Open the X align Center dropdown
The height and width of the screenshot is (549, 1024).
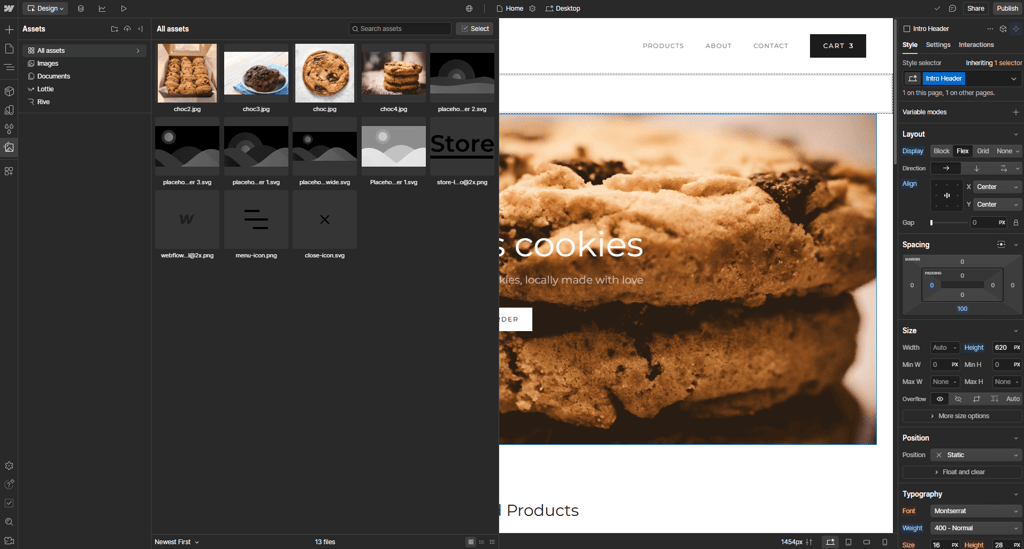(x=997, y=187)
